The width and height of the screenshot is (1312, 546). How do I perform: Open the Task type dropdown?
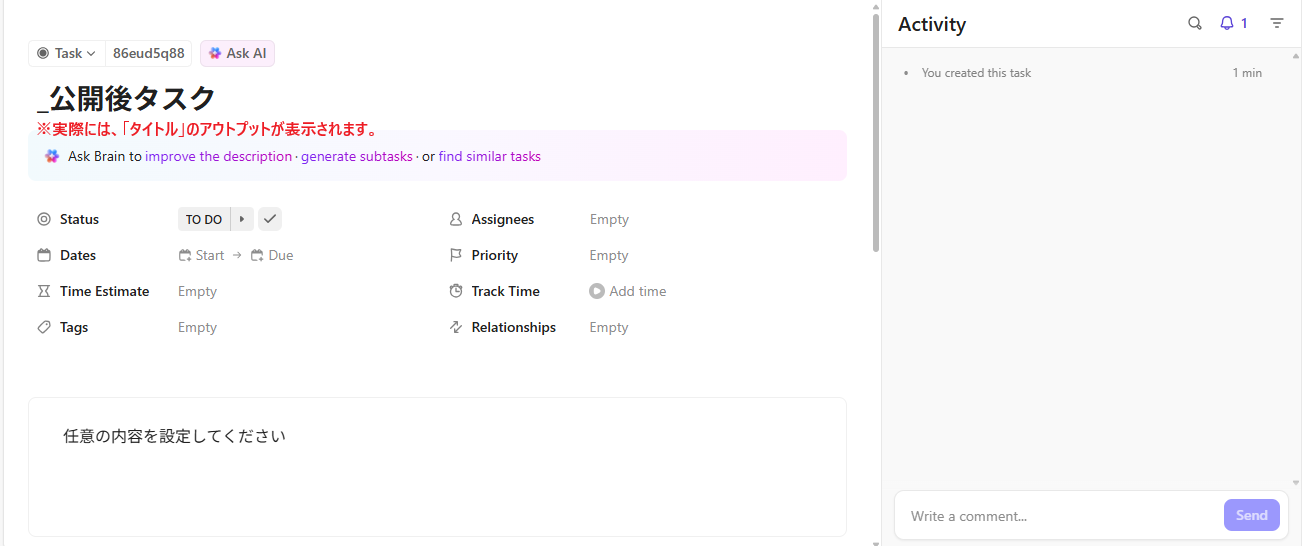(x=67, y=53)
